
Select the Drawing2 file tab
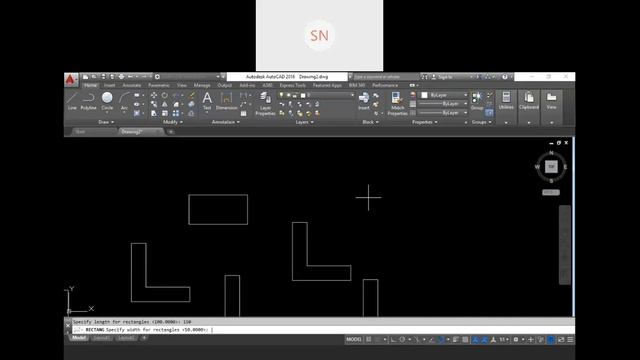(141, 132)
